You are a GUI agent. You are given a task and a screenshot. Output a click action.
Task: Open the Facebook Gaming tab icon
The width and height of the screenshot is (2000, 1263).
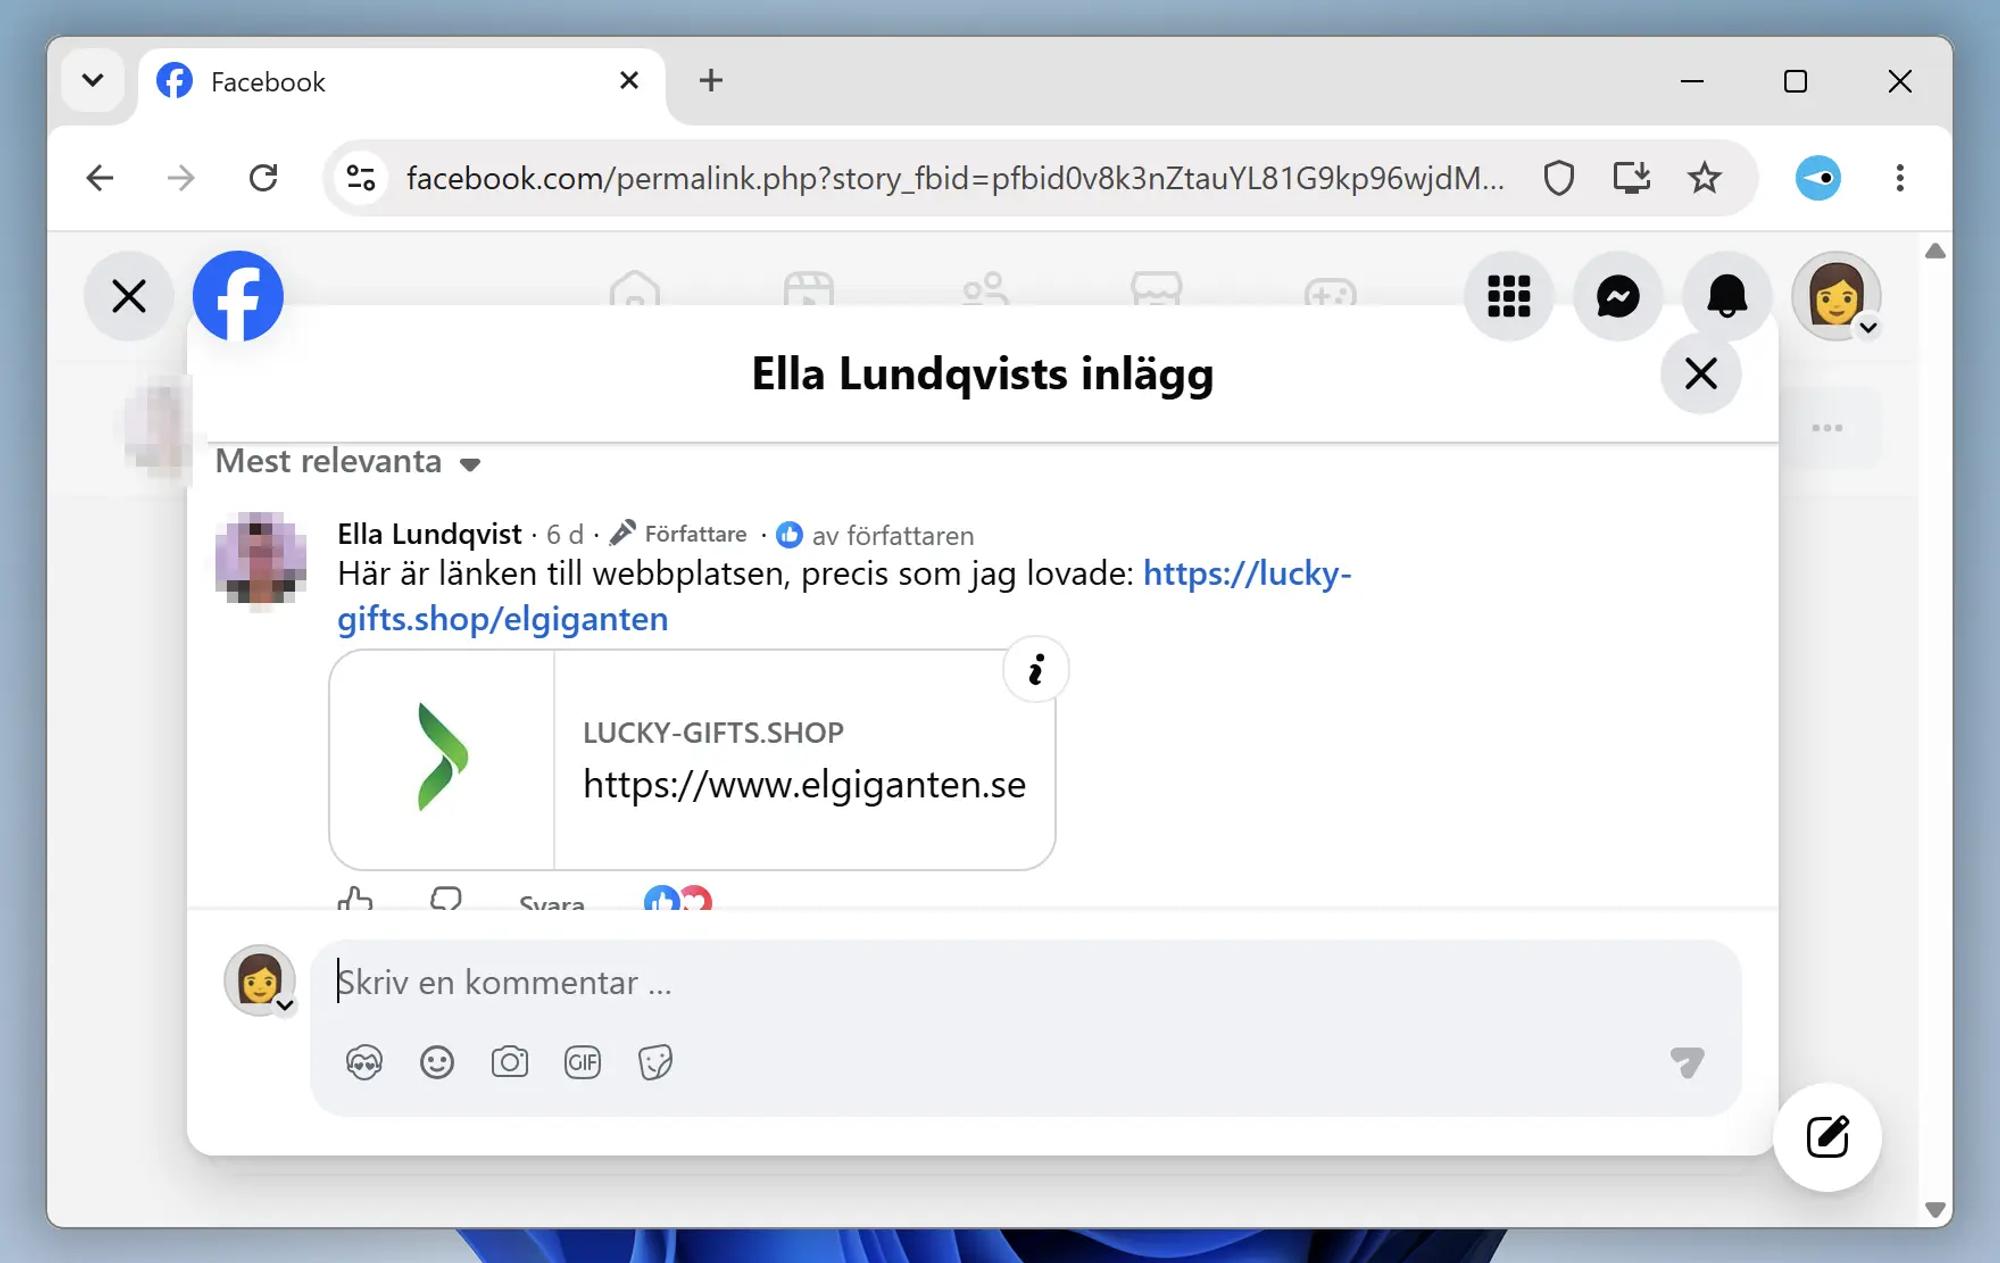click(x=1331, y=291)
